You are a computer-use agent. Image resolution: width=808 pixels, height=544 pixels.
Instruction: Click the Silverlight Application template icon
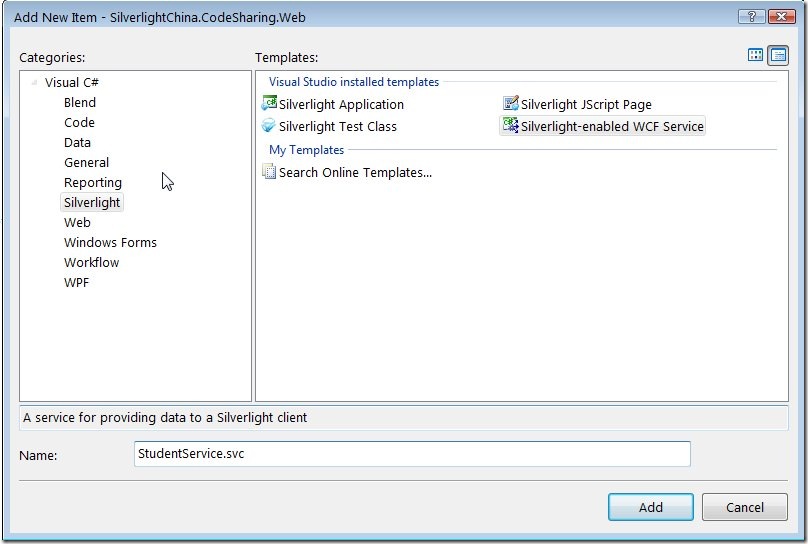pyautogui.click(x=269, y=103)
